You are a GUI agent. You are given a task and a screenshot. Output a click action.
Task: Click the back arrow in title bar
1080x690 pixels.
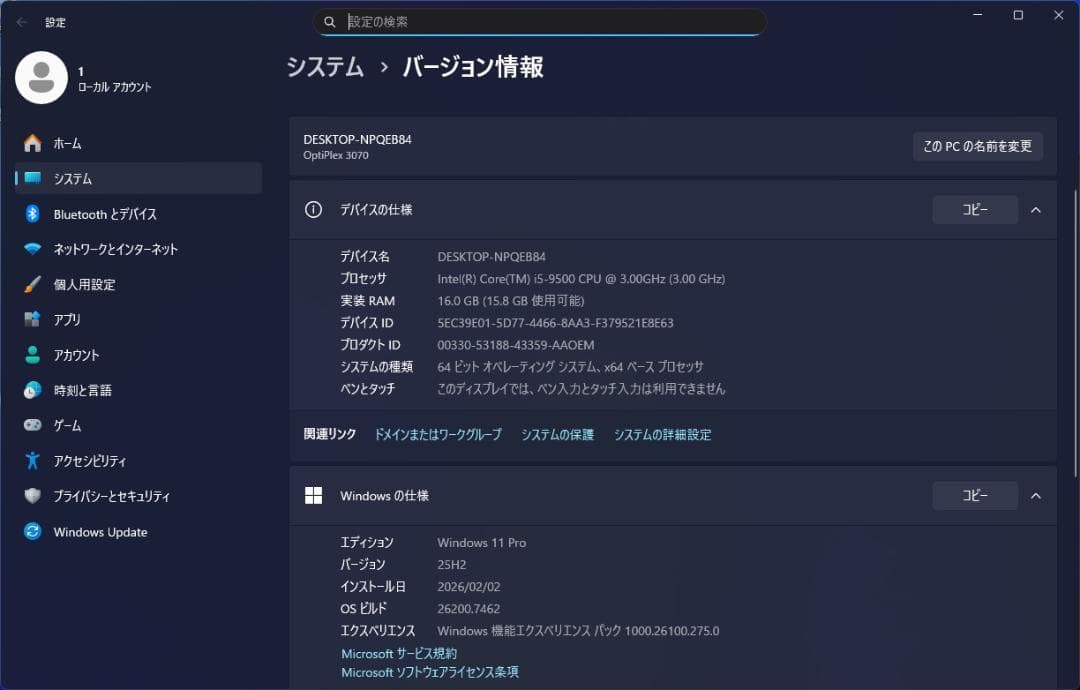[x=22, y=22]
